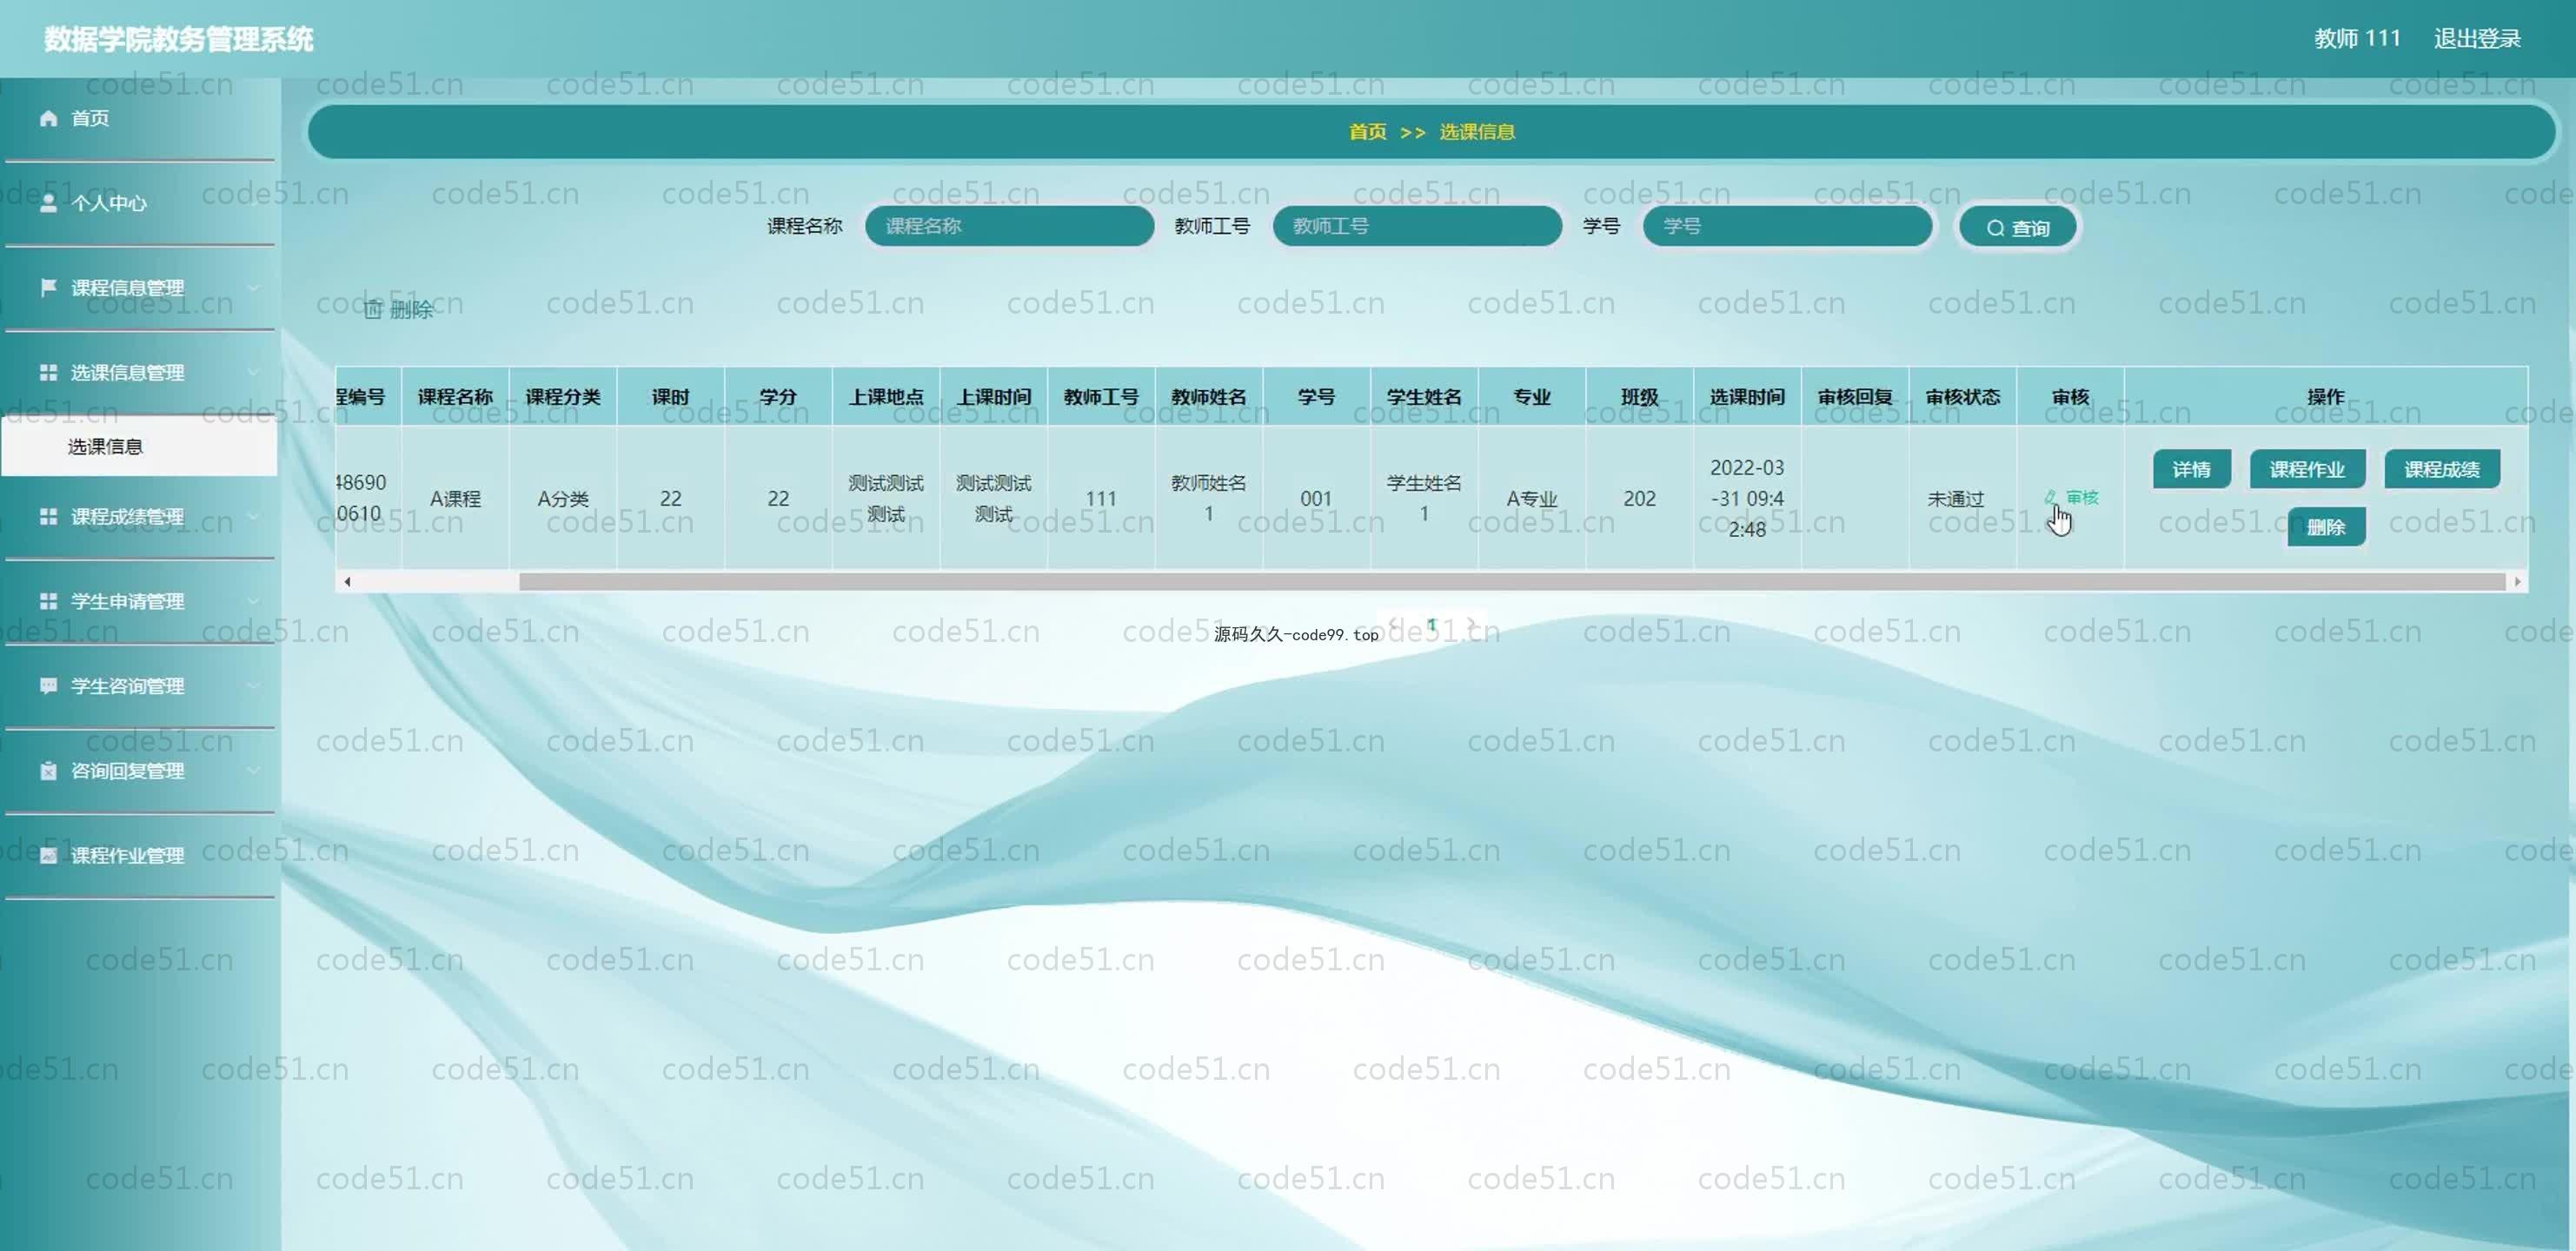
Task: Click the 数据学院教务管理系统 title
Action: coord(179,39)
